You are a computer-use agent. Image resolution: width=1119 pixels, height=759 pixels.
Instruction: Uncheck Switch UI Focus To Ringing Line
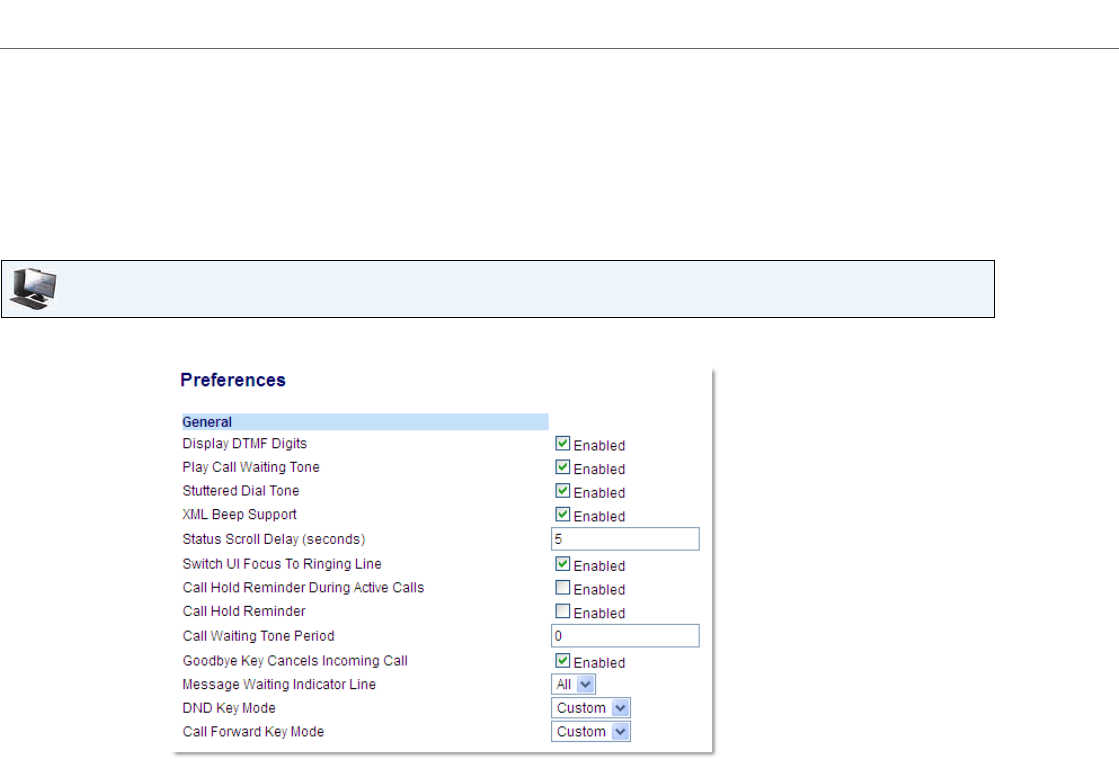(x=563, y=565)
